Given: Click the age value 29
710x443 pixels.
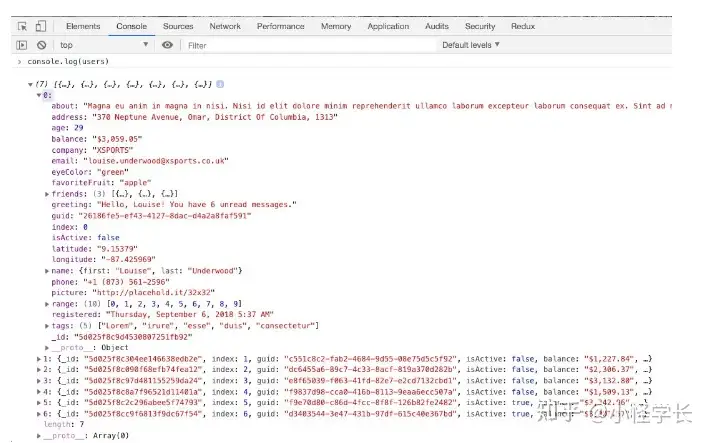Looking at the screenshot, I should coord(79,128).
